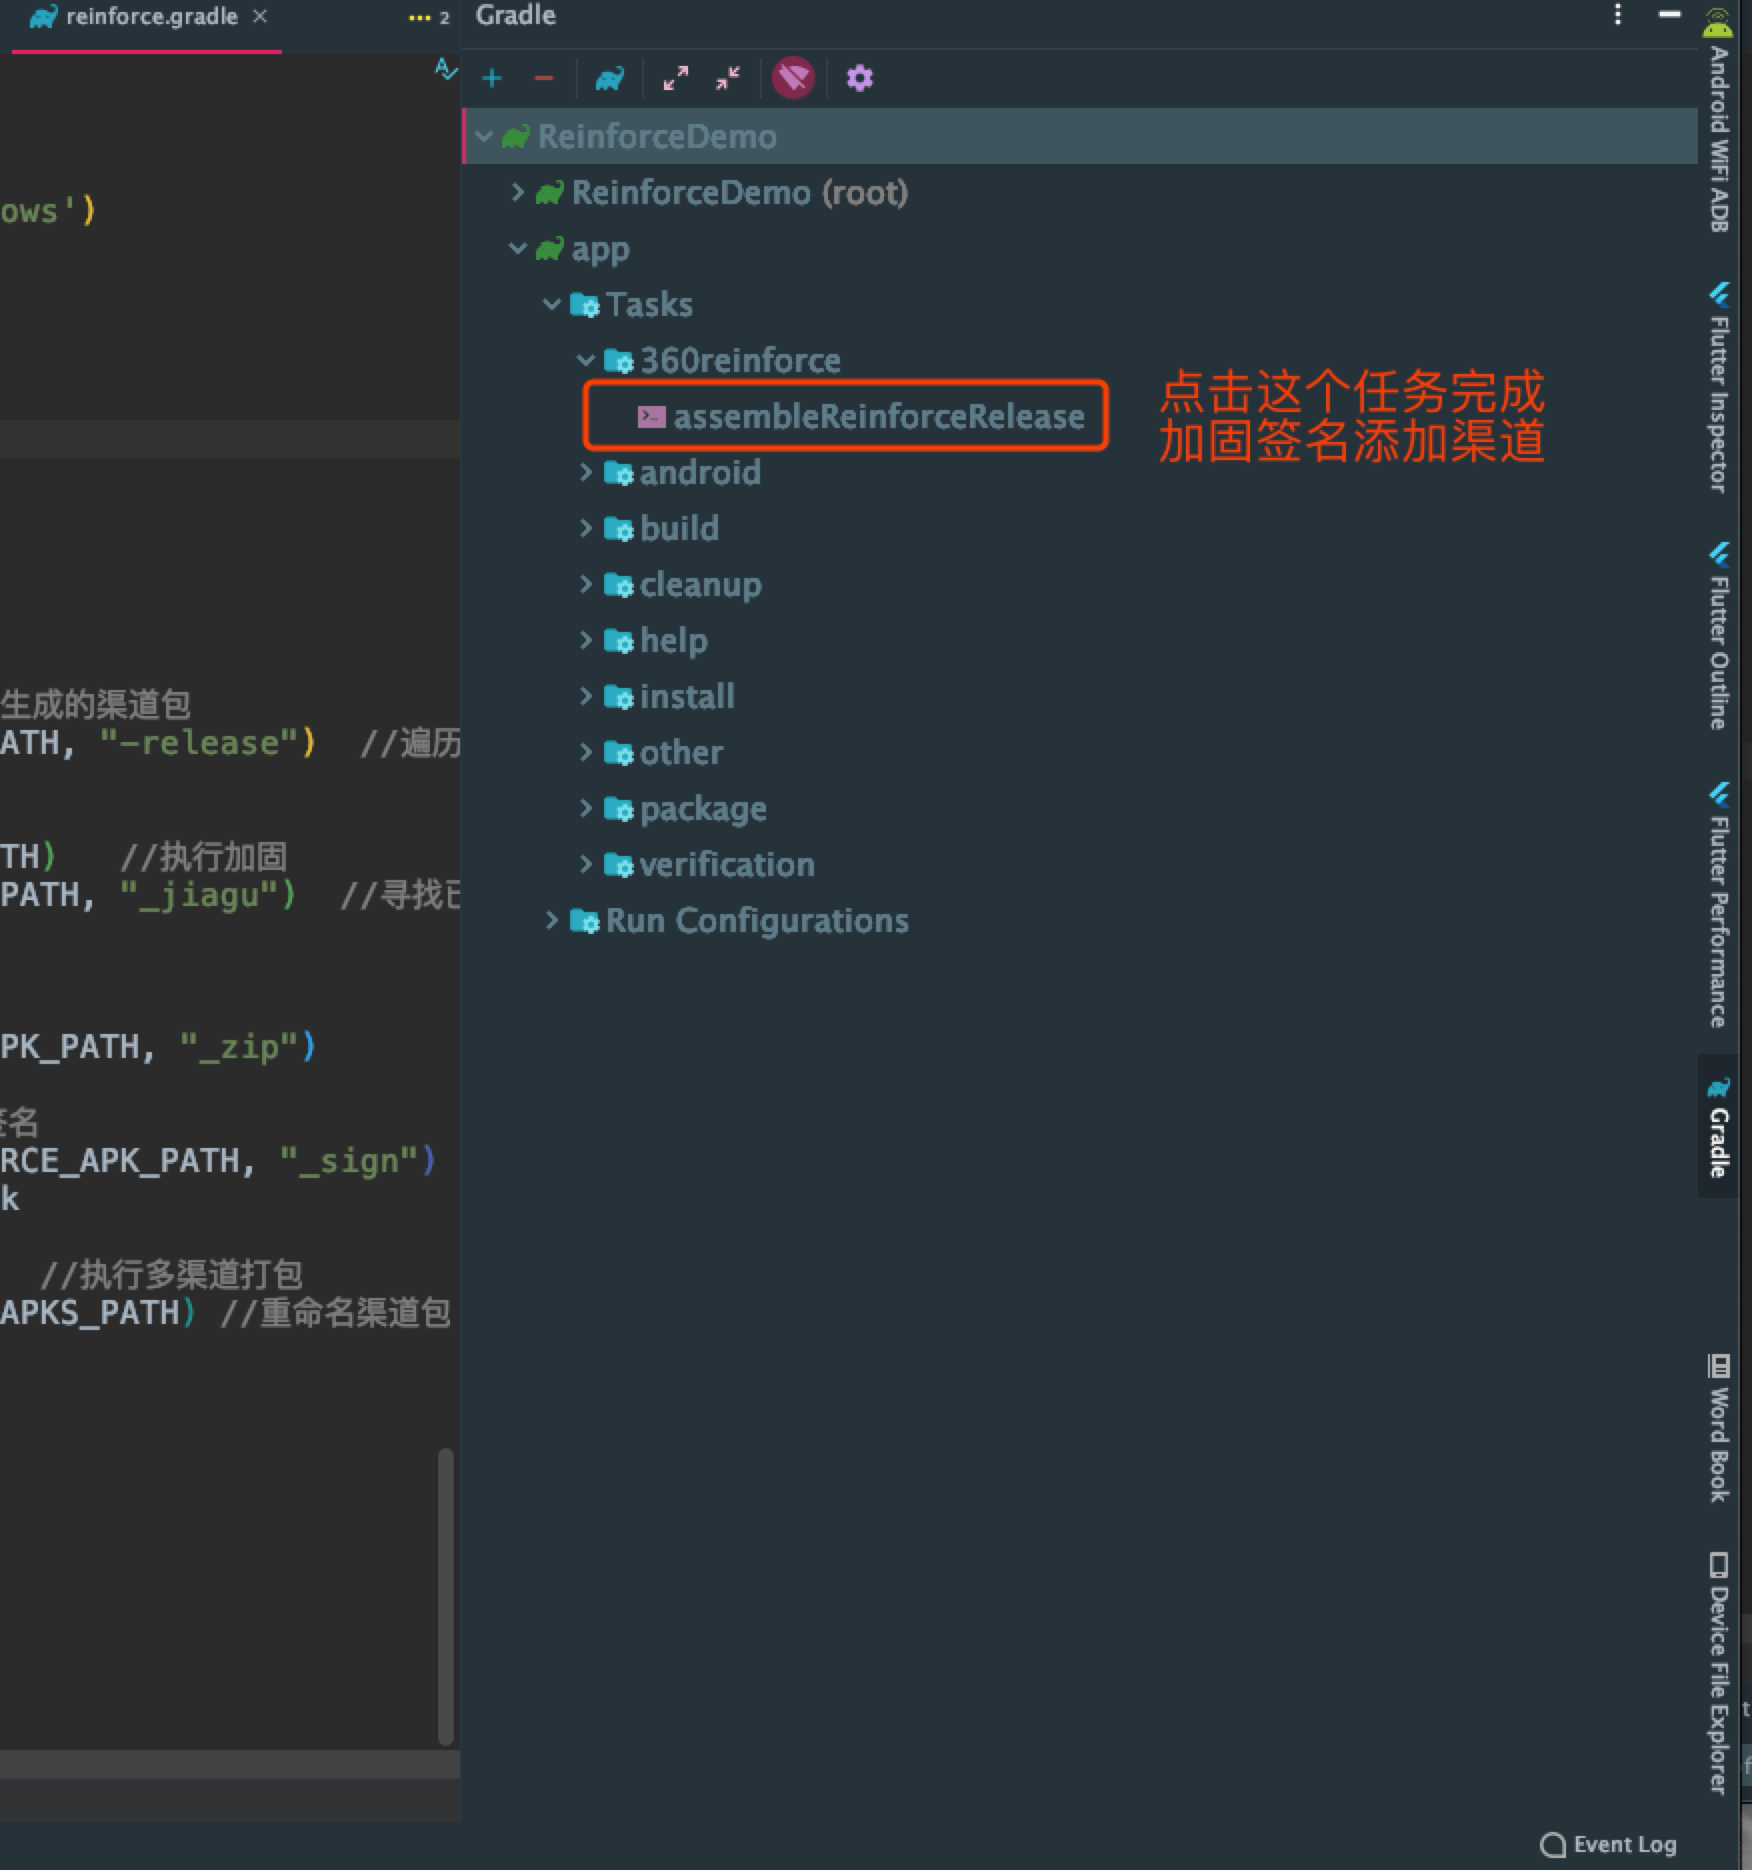This screenshot has height=1870, width=1752.
Task: Open the Device File Explorer panel
Action: (1719, 1673)
